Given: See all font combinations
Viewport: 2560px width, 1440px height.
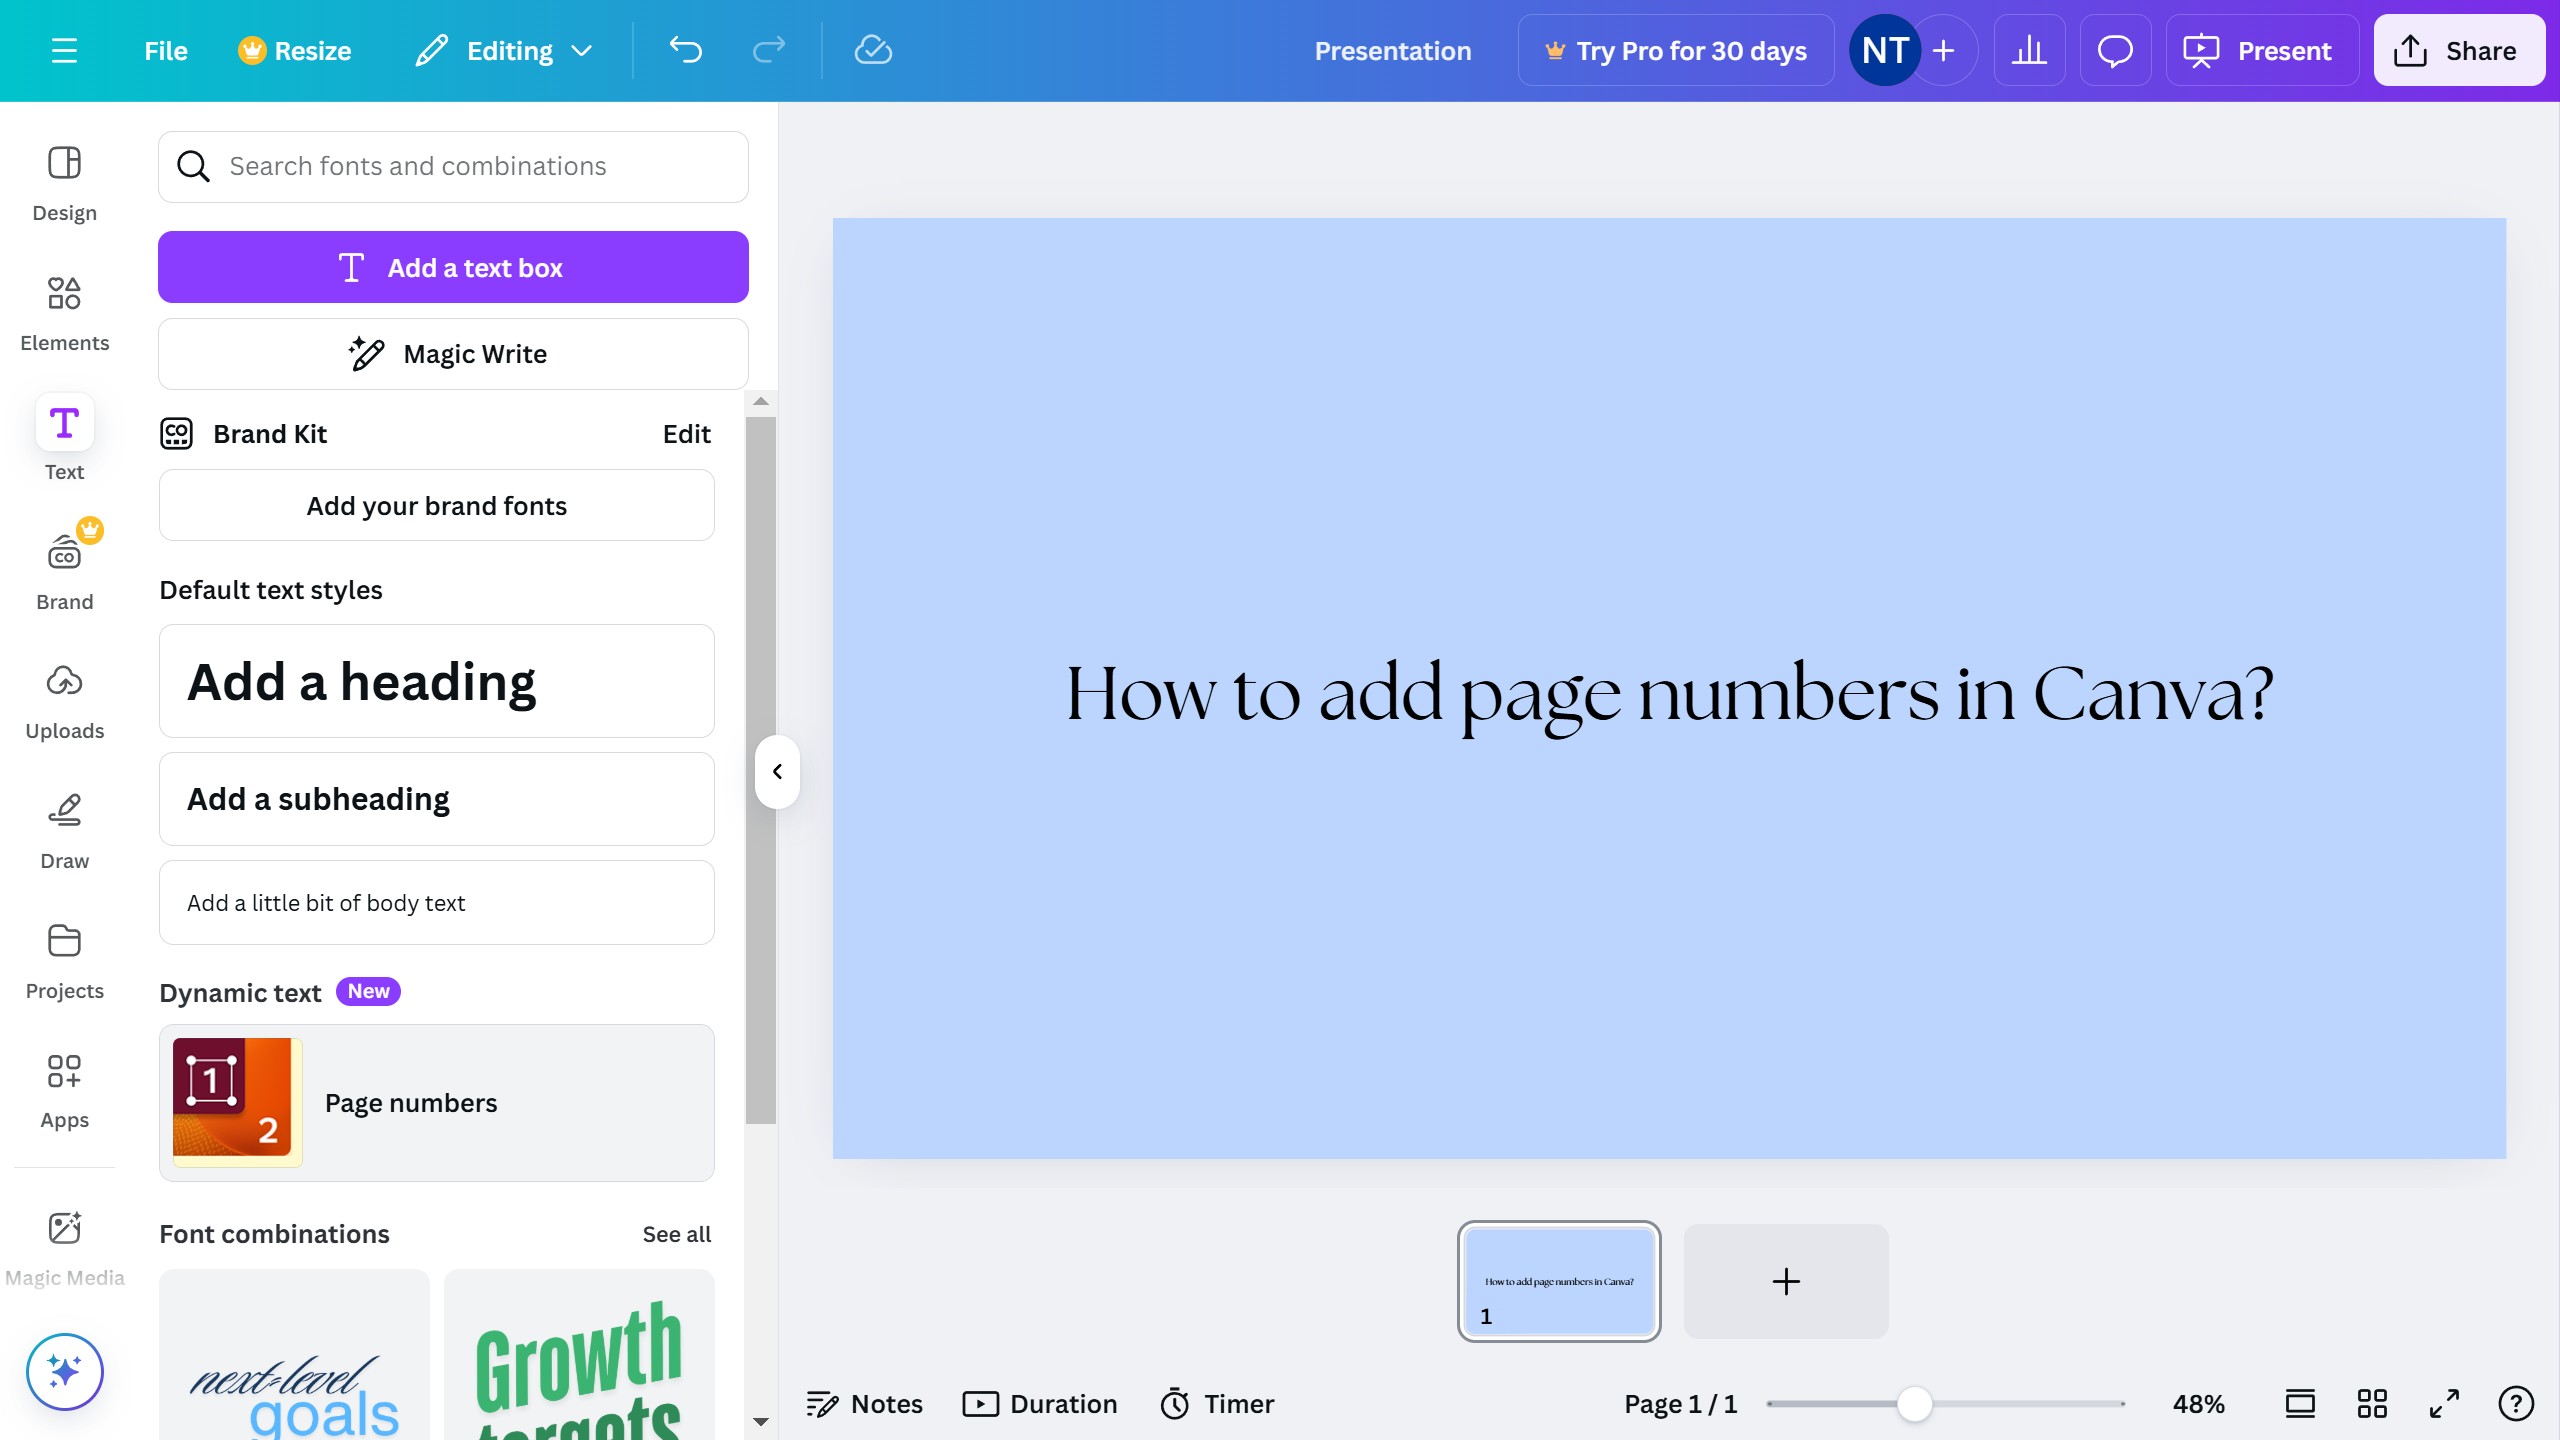Looking at the screenshot, I should 676,1234.
